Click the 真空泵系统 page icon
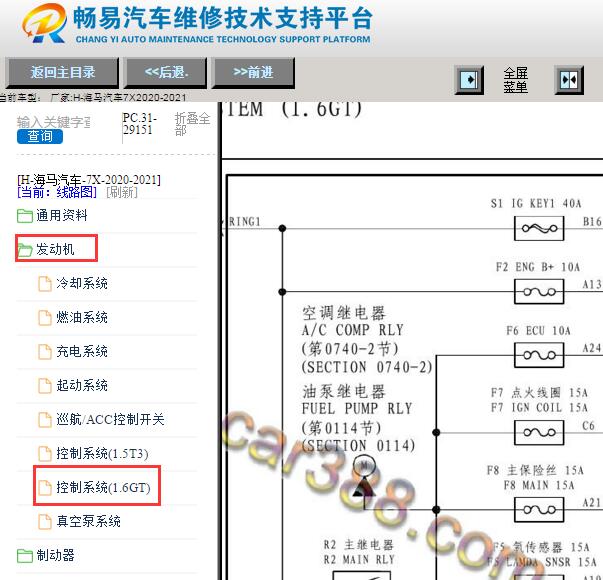603x580 pixels. pyautogui.click(x=45, y=522)
